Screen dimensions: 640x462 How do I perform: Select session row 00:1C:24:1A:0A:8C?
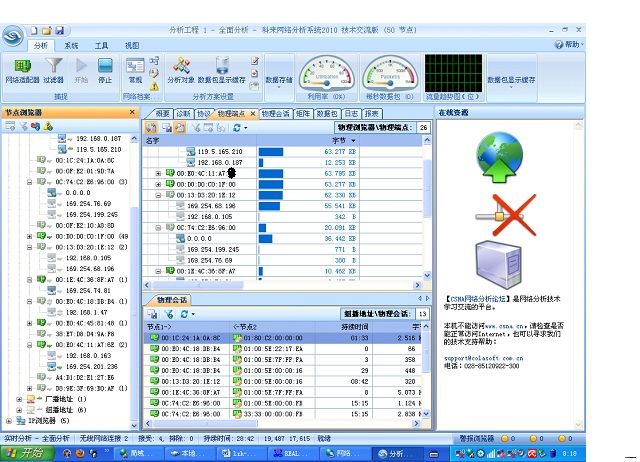(x=284, y=338)
